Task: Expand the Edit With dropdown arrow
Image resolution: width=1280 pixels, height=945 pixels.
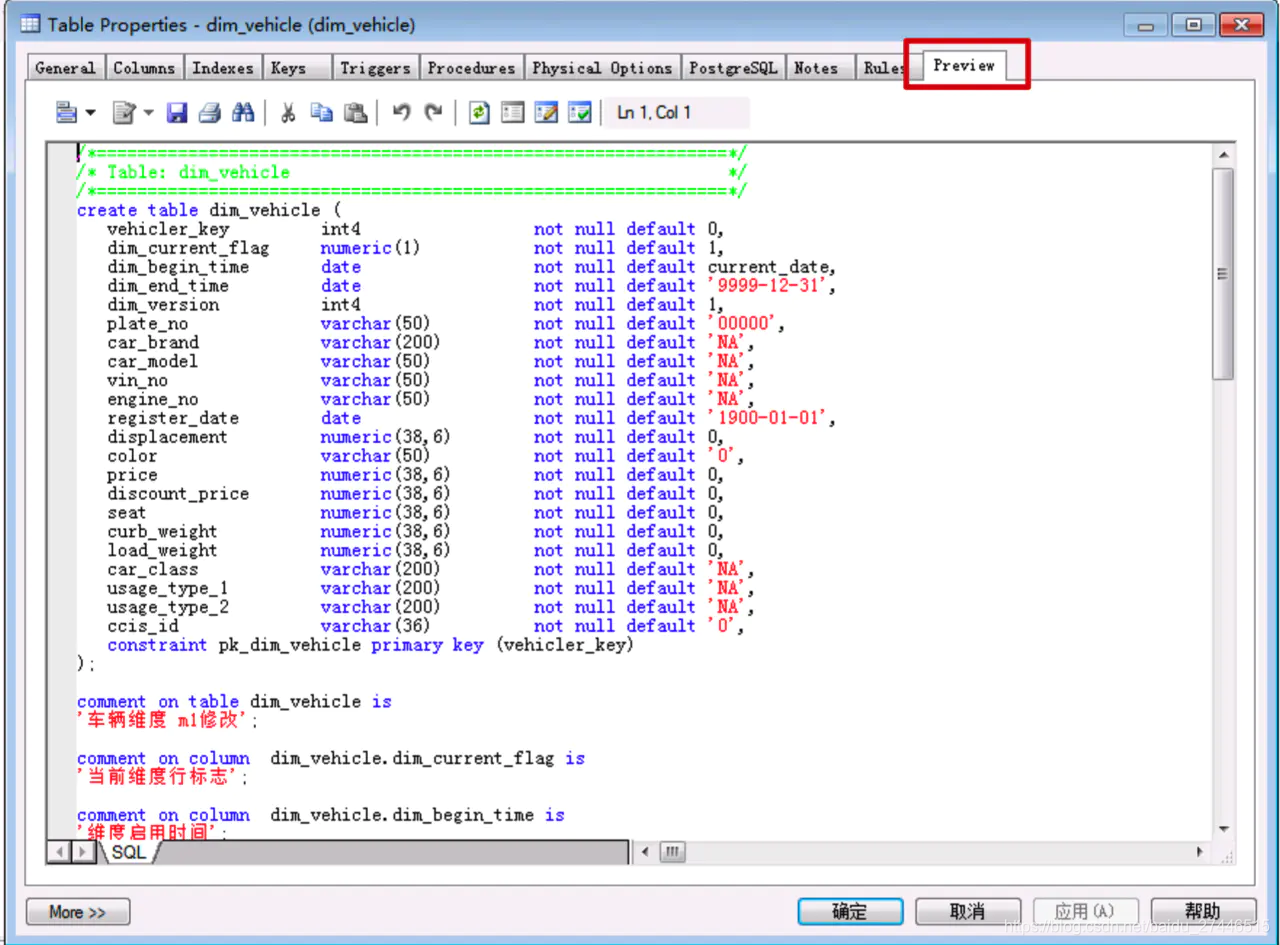Action: pyautogui.click(x=149, y=113)
